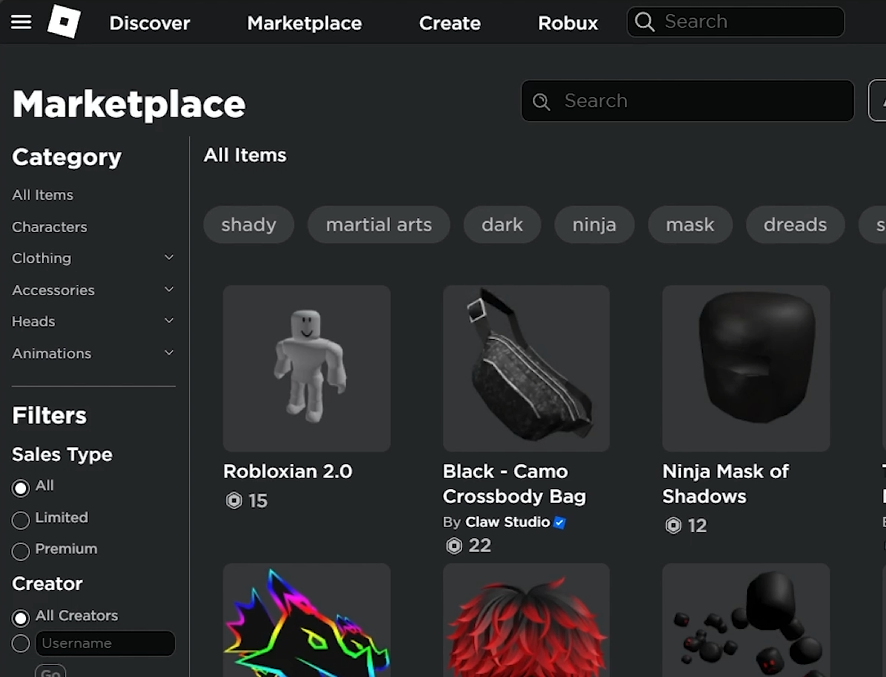Open the rainbow dragon head item thumbnail
The image size is (886, 677).
(307, 620)
